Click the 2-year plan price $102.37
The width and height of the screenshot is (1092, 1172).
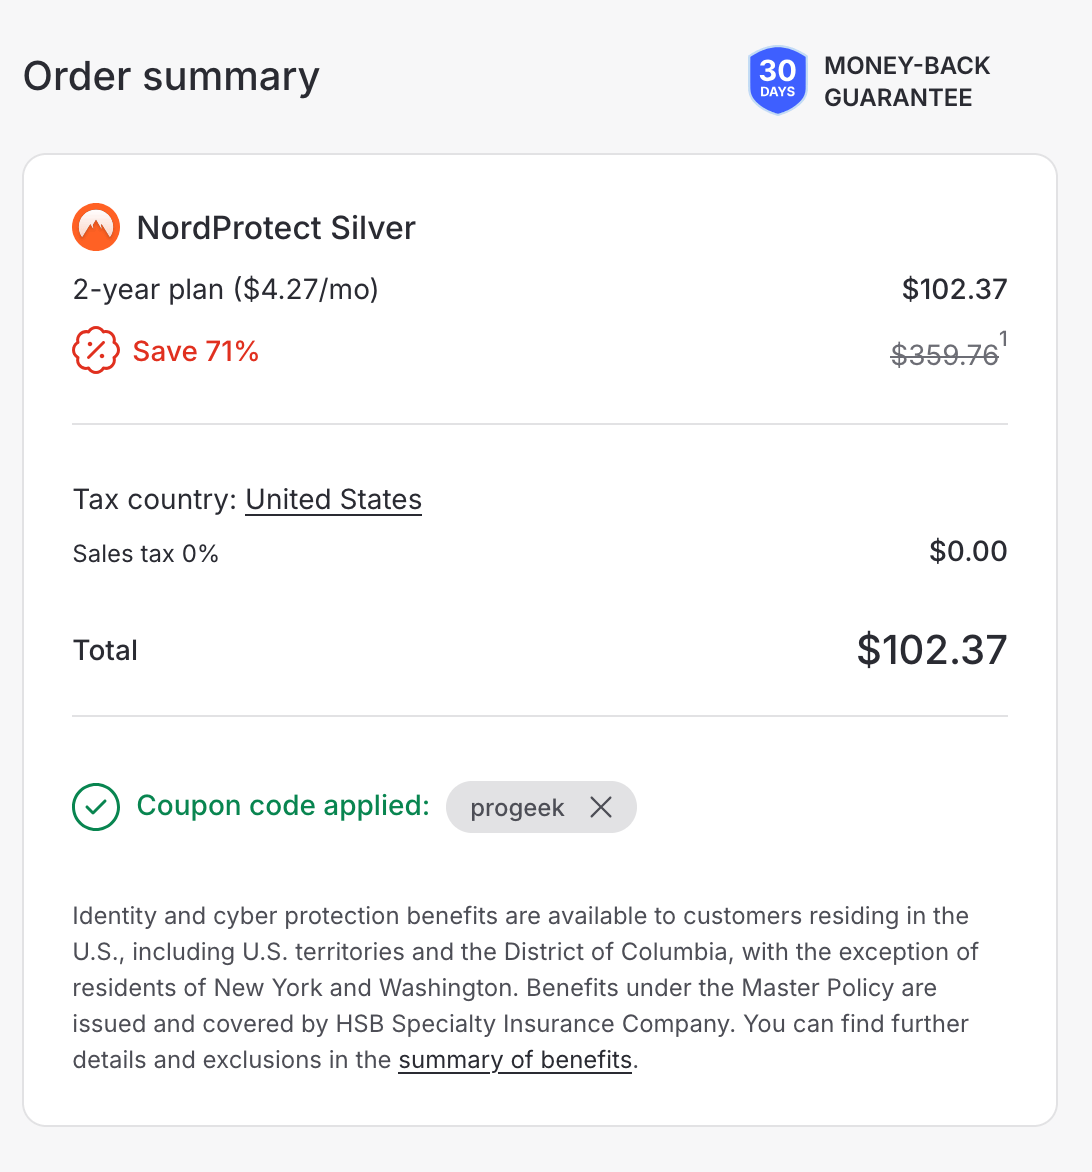[954, 289]
